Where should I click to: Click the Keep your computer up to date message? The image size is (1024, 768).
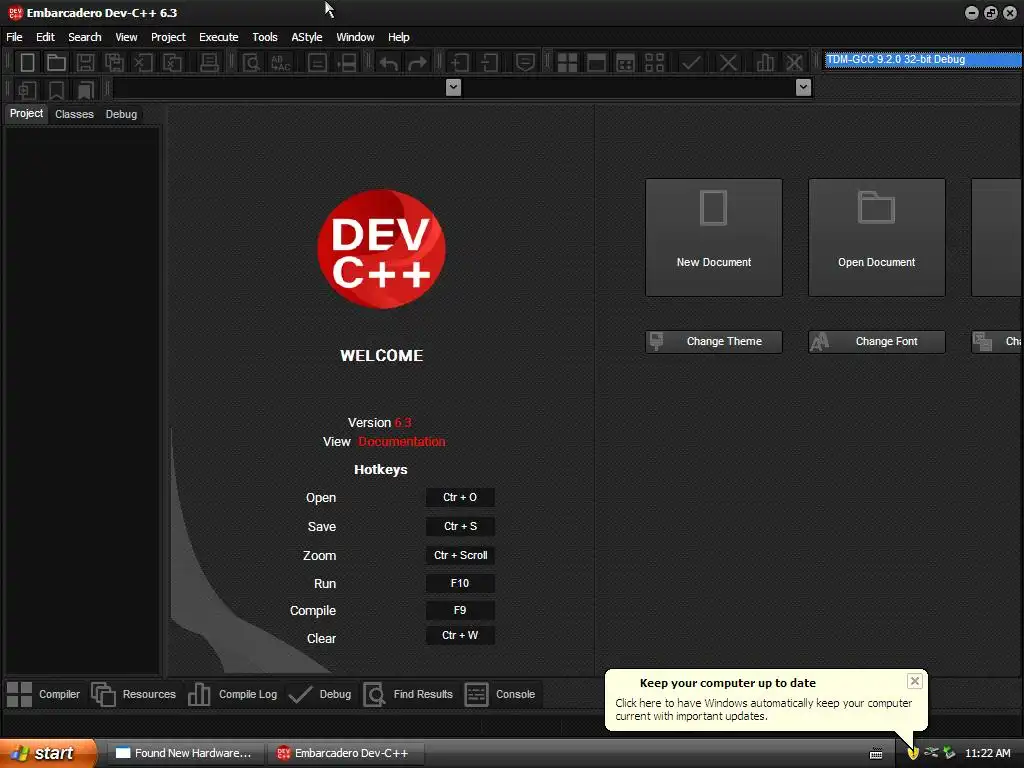pos(763,710)
